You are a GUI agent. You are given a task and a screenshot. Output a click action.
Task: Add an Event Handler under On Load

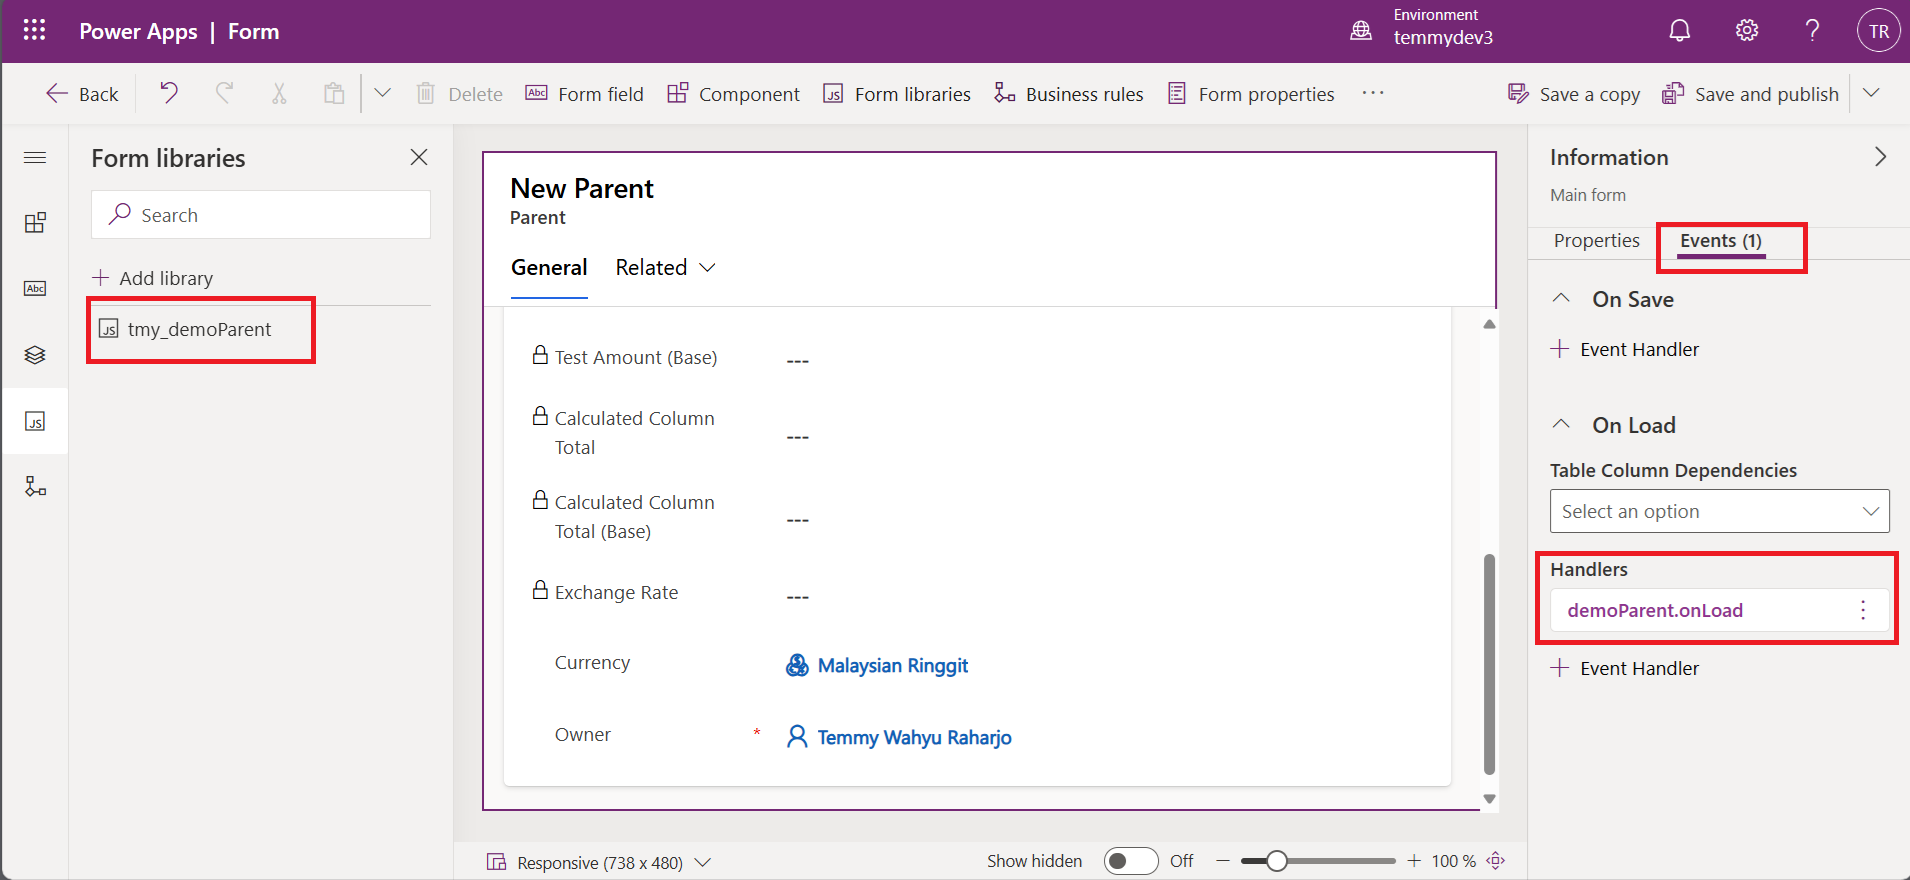tap(1625, 668)
